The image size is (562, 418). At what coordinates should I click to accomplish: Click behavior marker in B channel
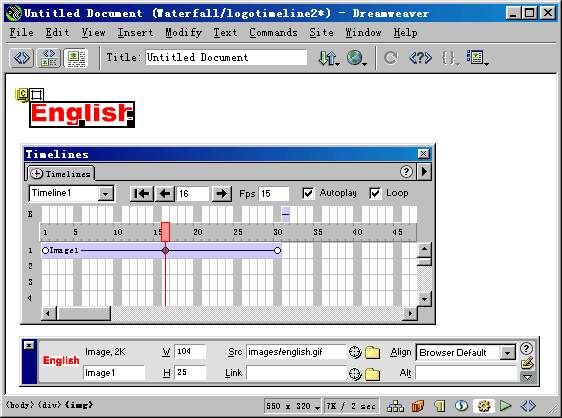click(285, 214)
